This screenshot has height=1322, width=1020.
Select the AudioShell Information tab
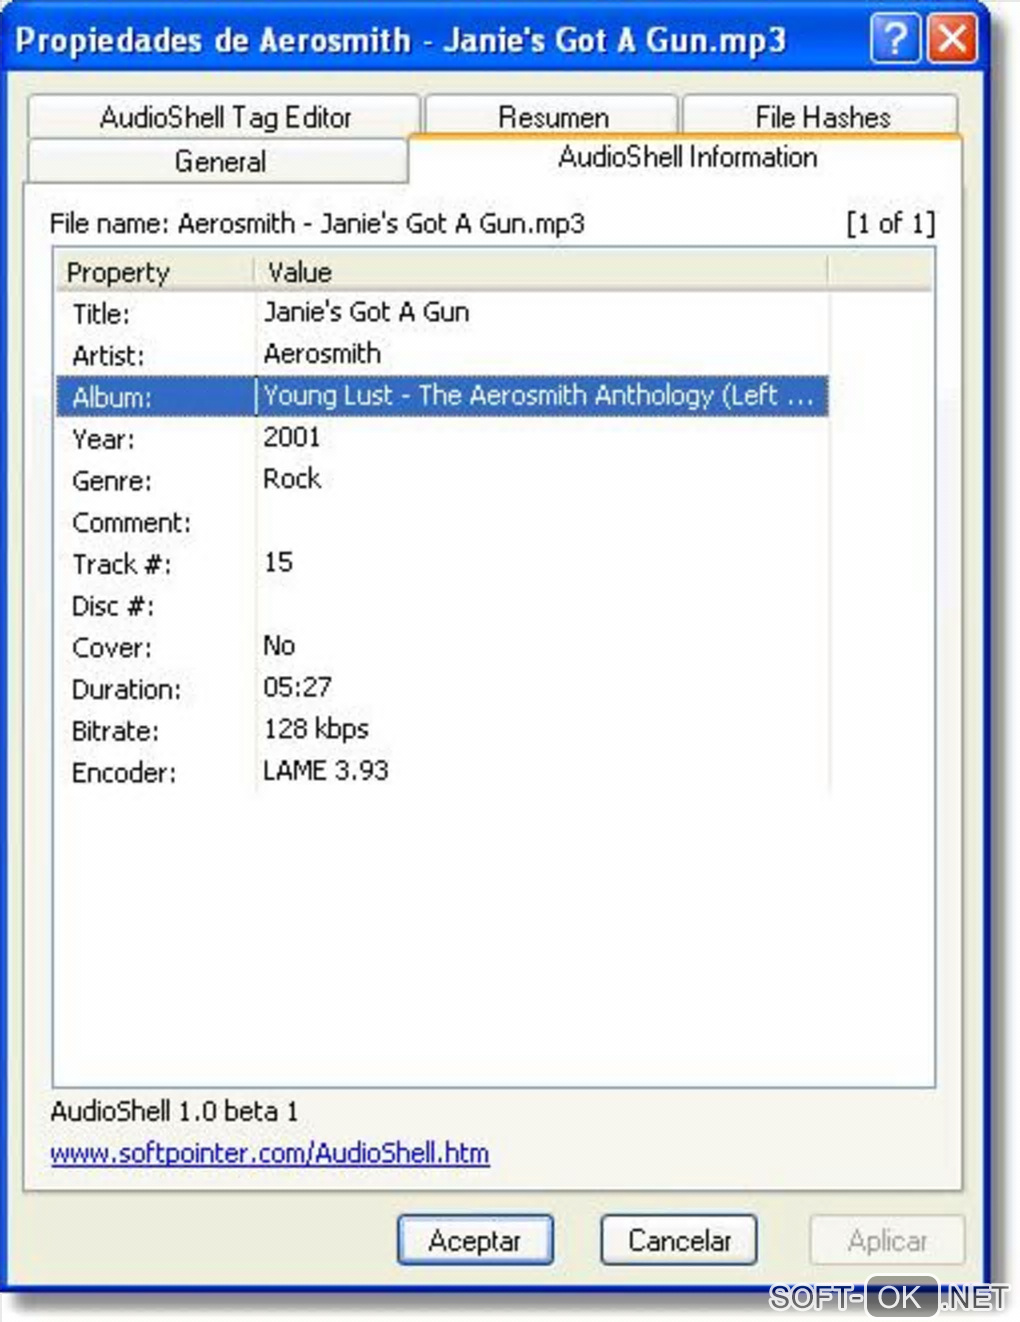[687, 157]
